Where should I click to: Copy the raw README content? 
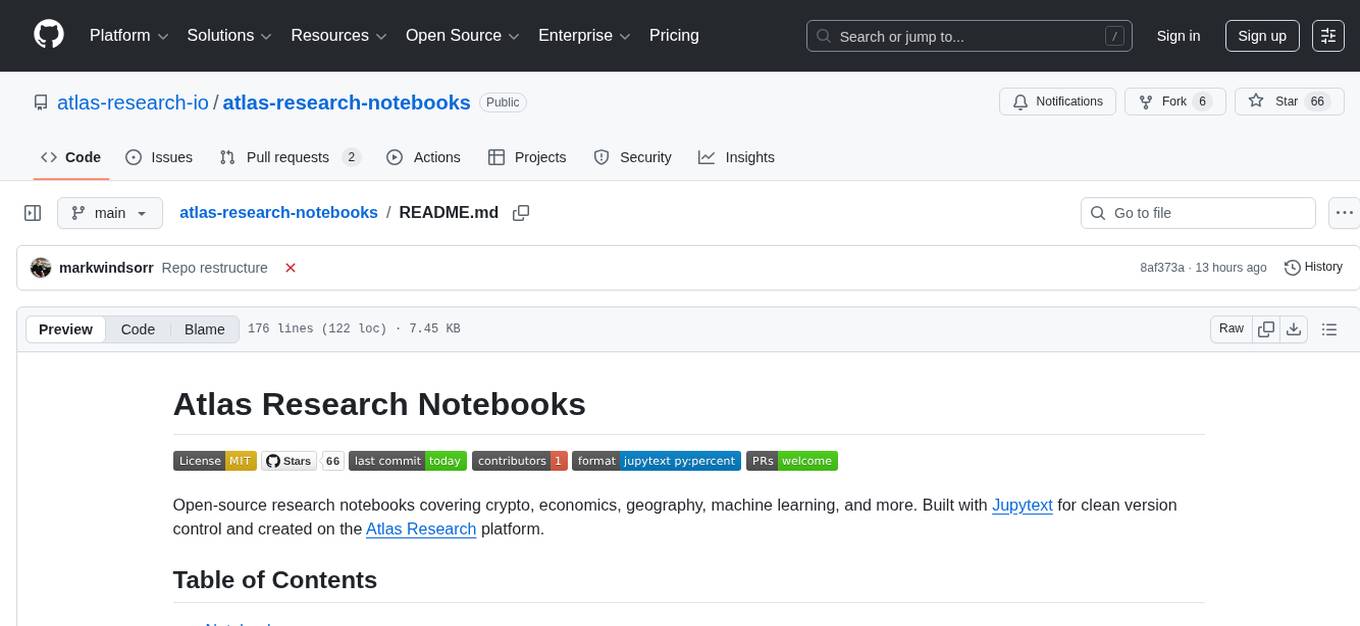[1266, 328]
